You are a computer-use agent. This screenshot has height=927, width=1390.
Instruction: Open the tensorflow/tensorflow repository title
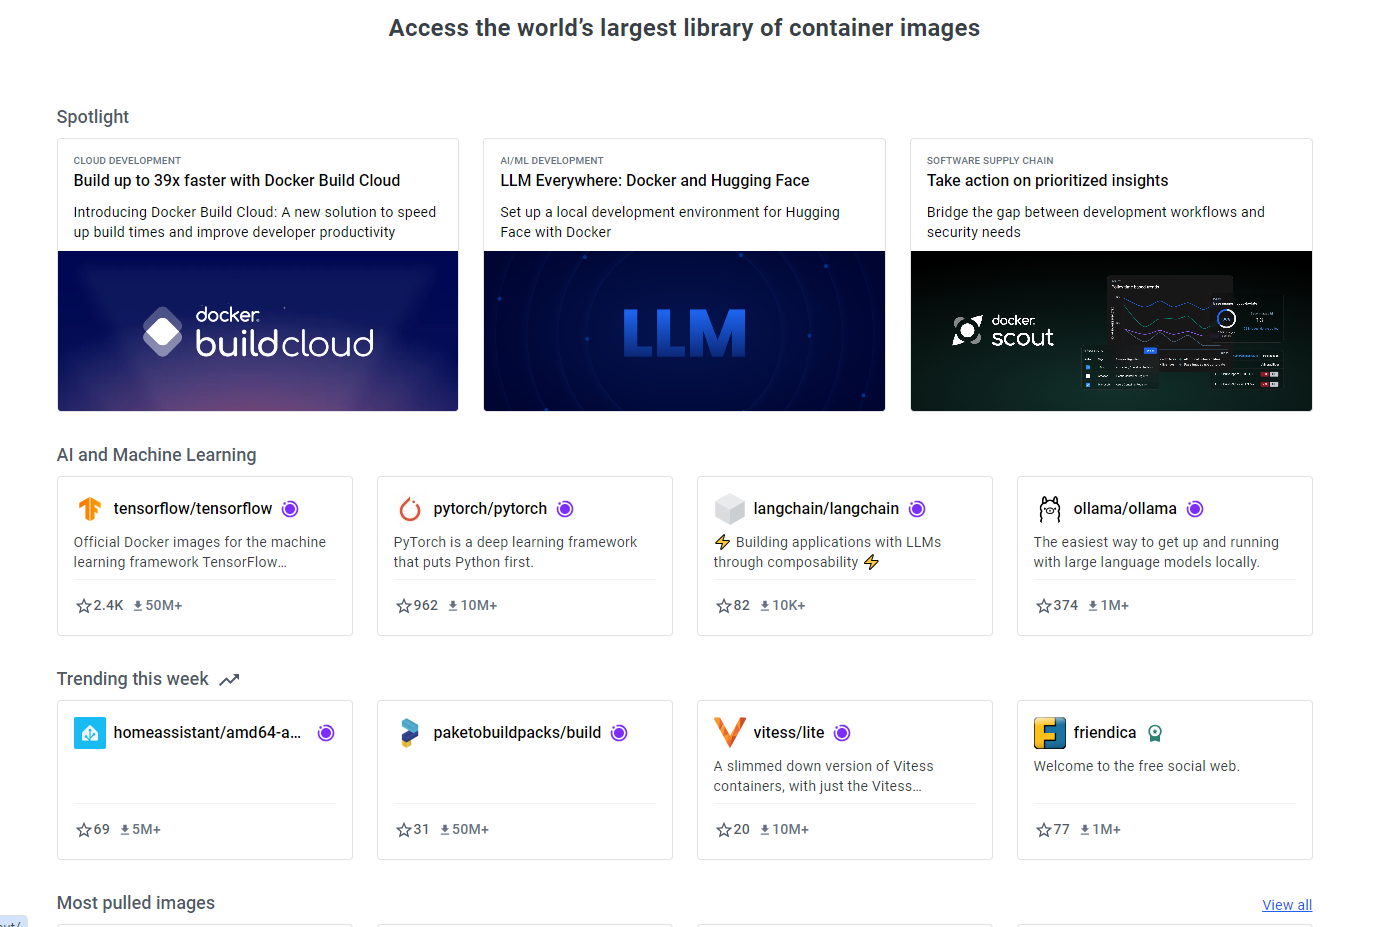click(x=193, y=509)
